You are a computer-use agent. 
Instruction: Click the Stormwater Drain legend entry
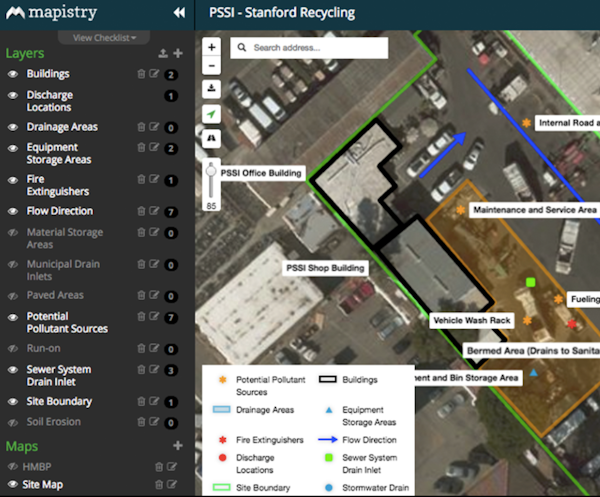[367, 488]
